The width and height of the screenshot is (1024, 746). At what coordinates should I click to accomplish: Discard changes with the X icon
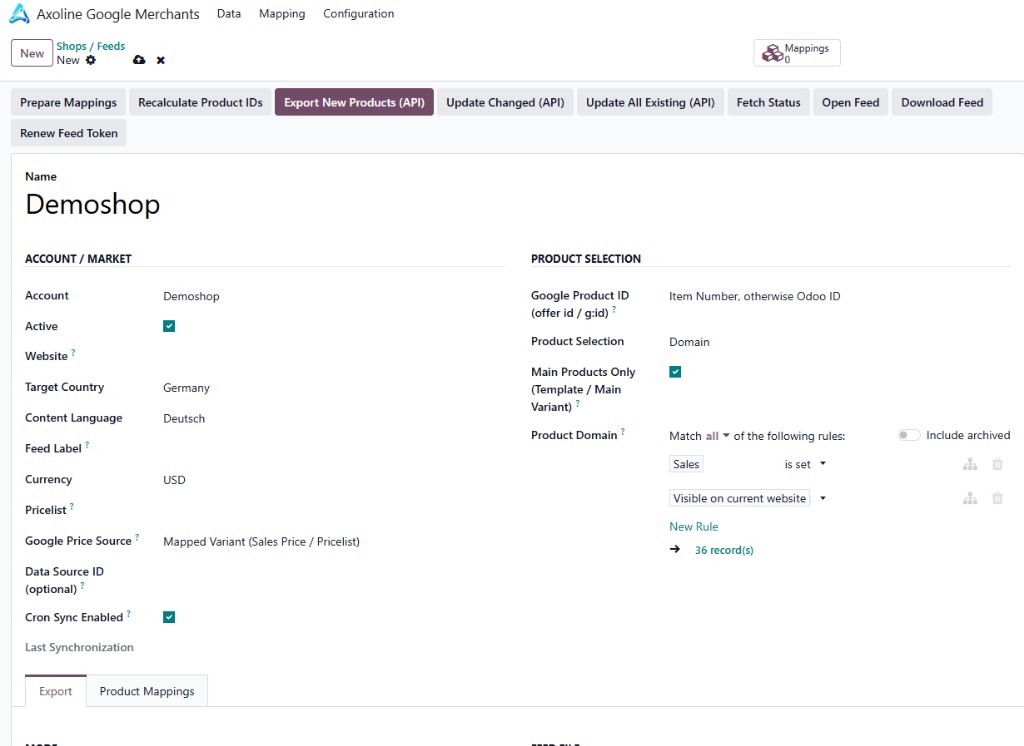161,60
